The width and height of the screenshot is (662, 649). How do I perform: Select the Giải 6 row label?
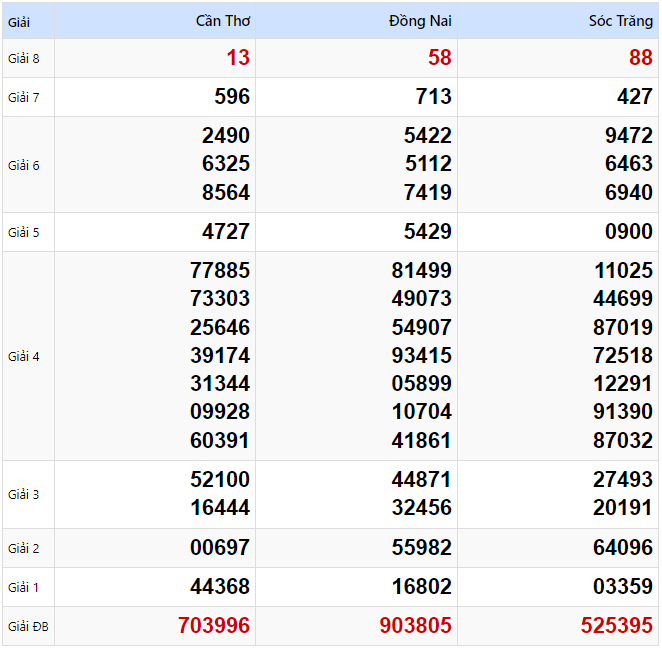coord(24,165)
